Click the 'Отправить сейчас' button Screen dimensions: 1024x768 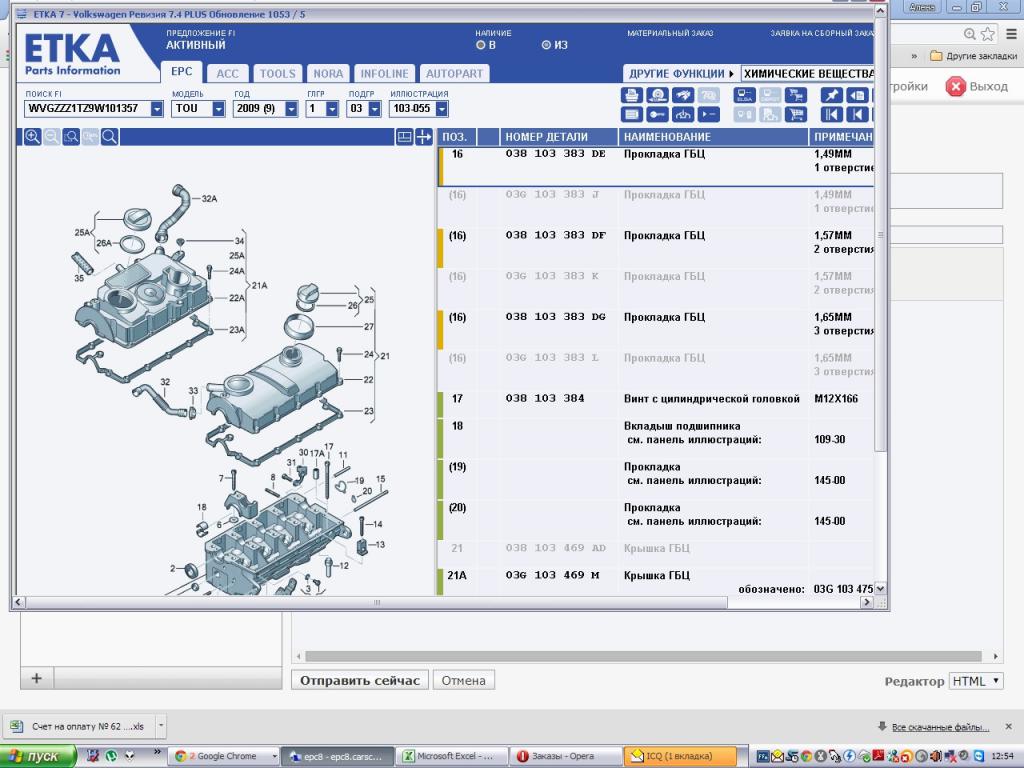click(360, 680)
